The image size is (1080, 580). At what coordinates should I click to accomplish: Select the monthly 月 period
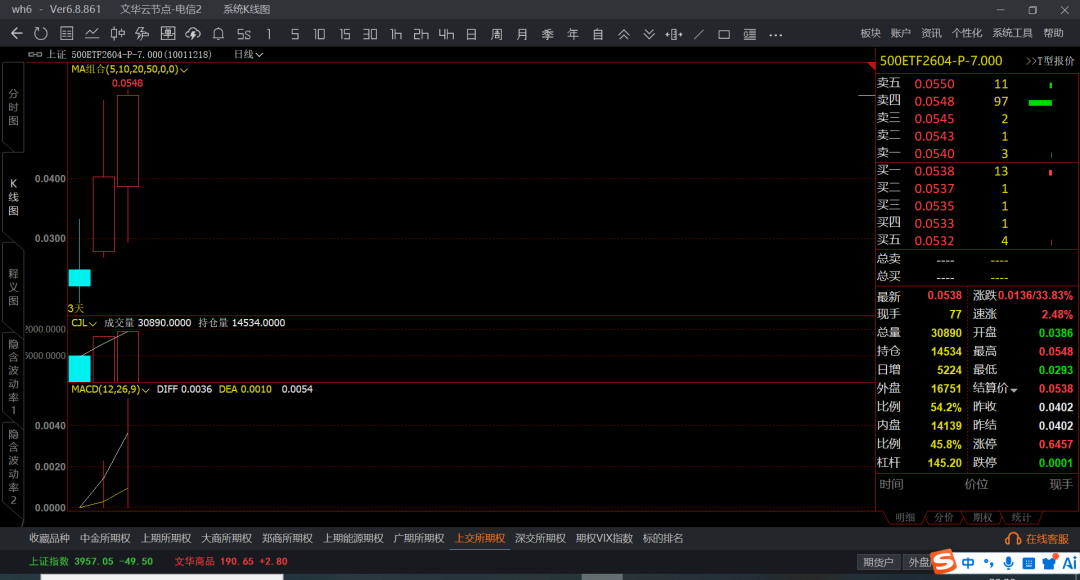pyautogui.click(x=522, y=34)
